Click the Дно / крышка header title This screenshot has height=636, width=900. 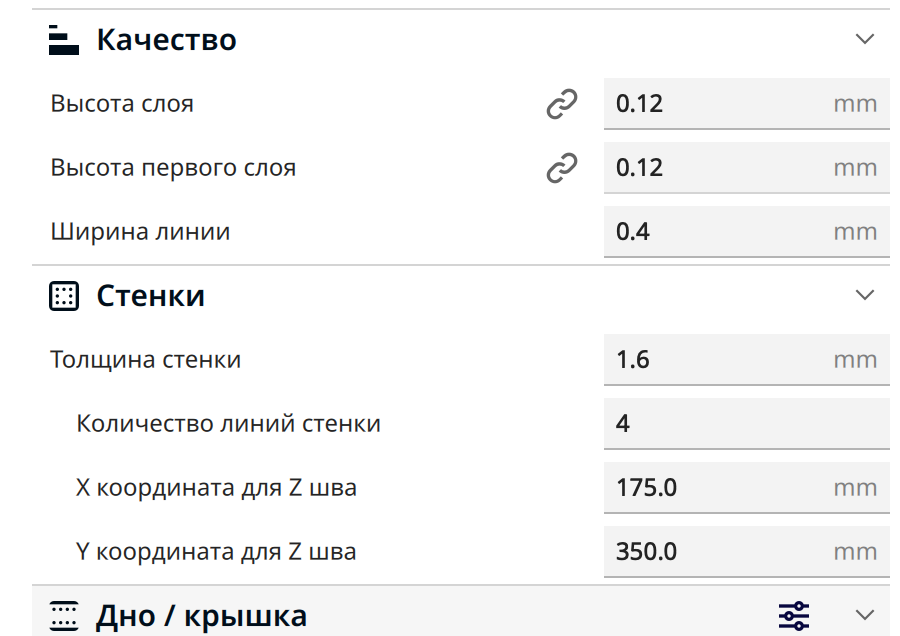coord(201,616)
